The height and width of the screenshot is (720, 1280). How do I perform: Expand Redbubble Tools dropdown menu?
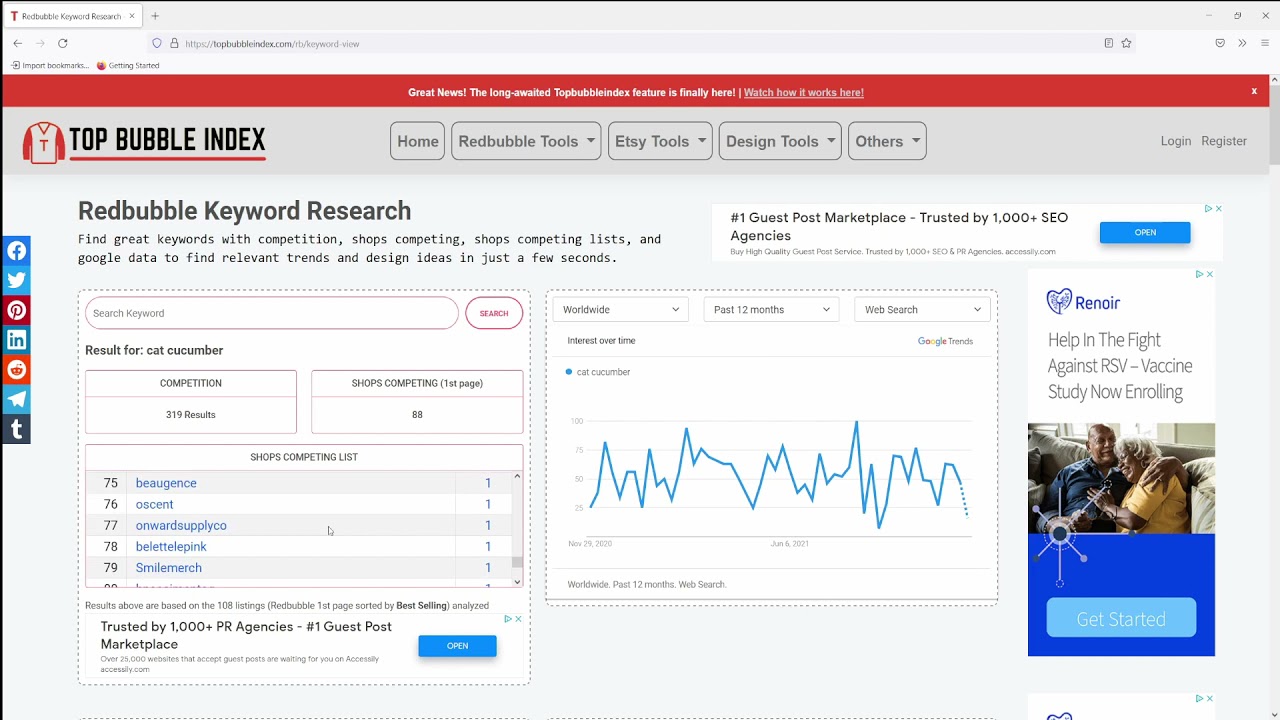pyautogui.click(x=526, y=141)
